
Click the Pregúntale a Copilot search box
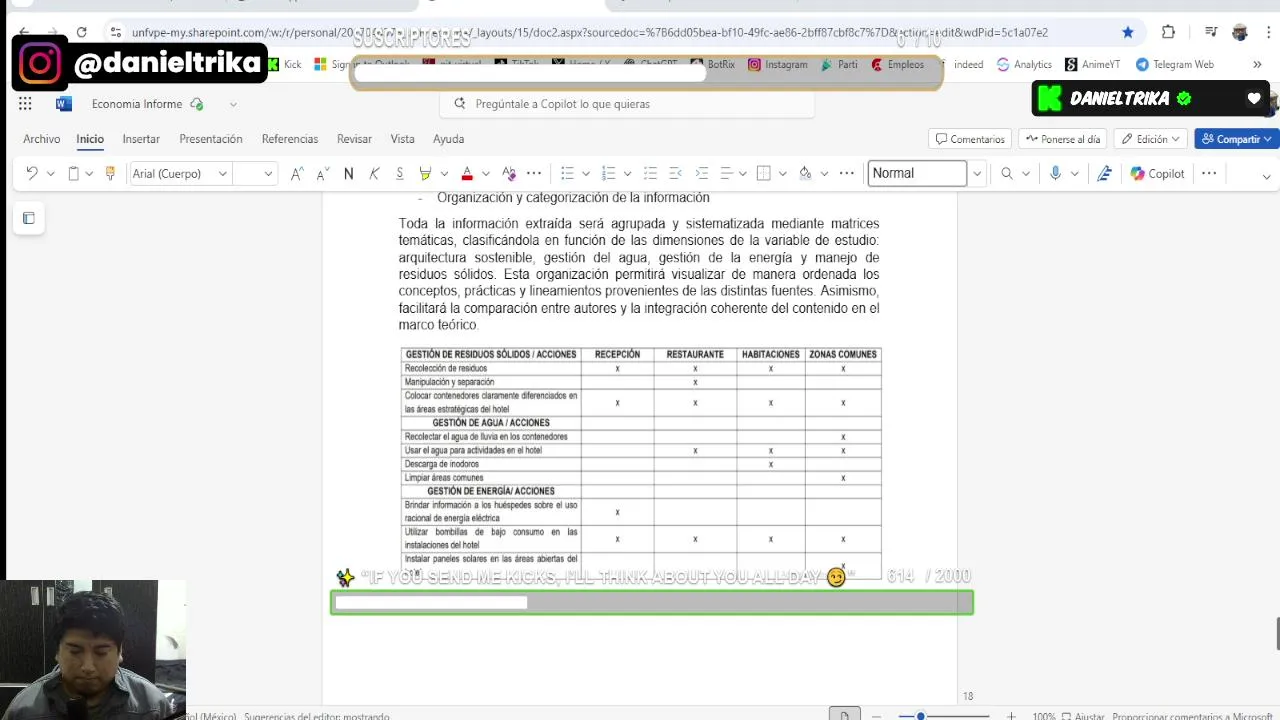point(627,104)
